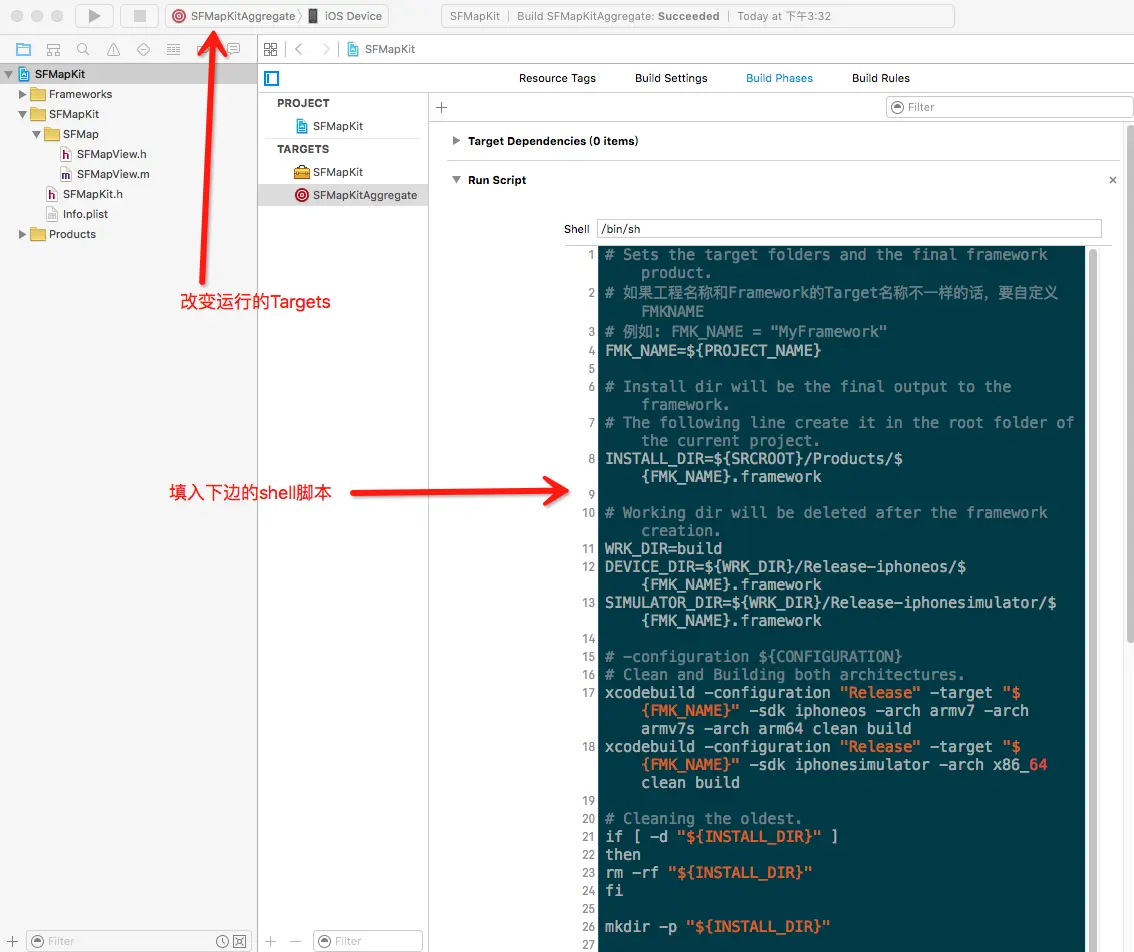The width and height of the screenshot is (1134, 952).
Task: Click the build phases Filter field
Action: (1009, 107)
